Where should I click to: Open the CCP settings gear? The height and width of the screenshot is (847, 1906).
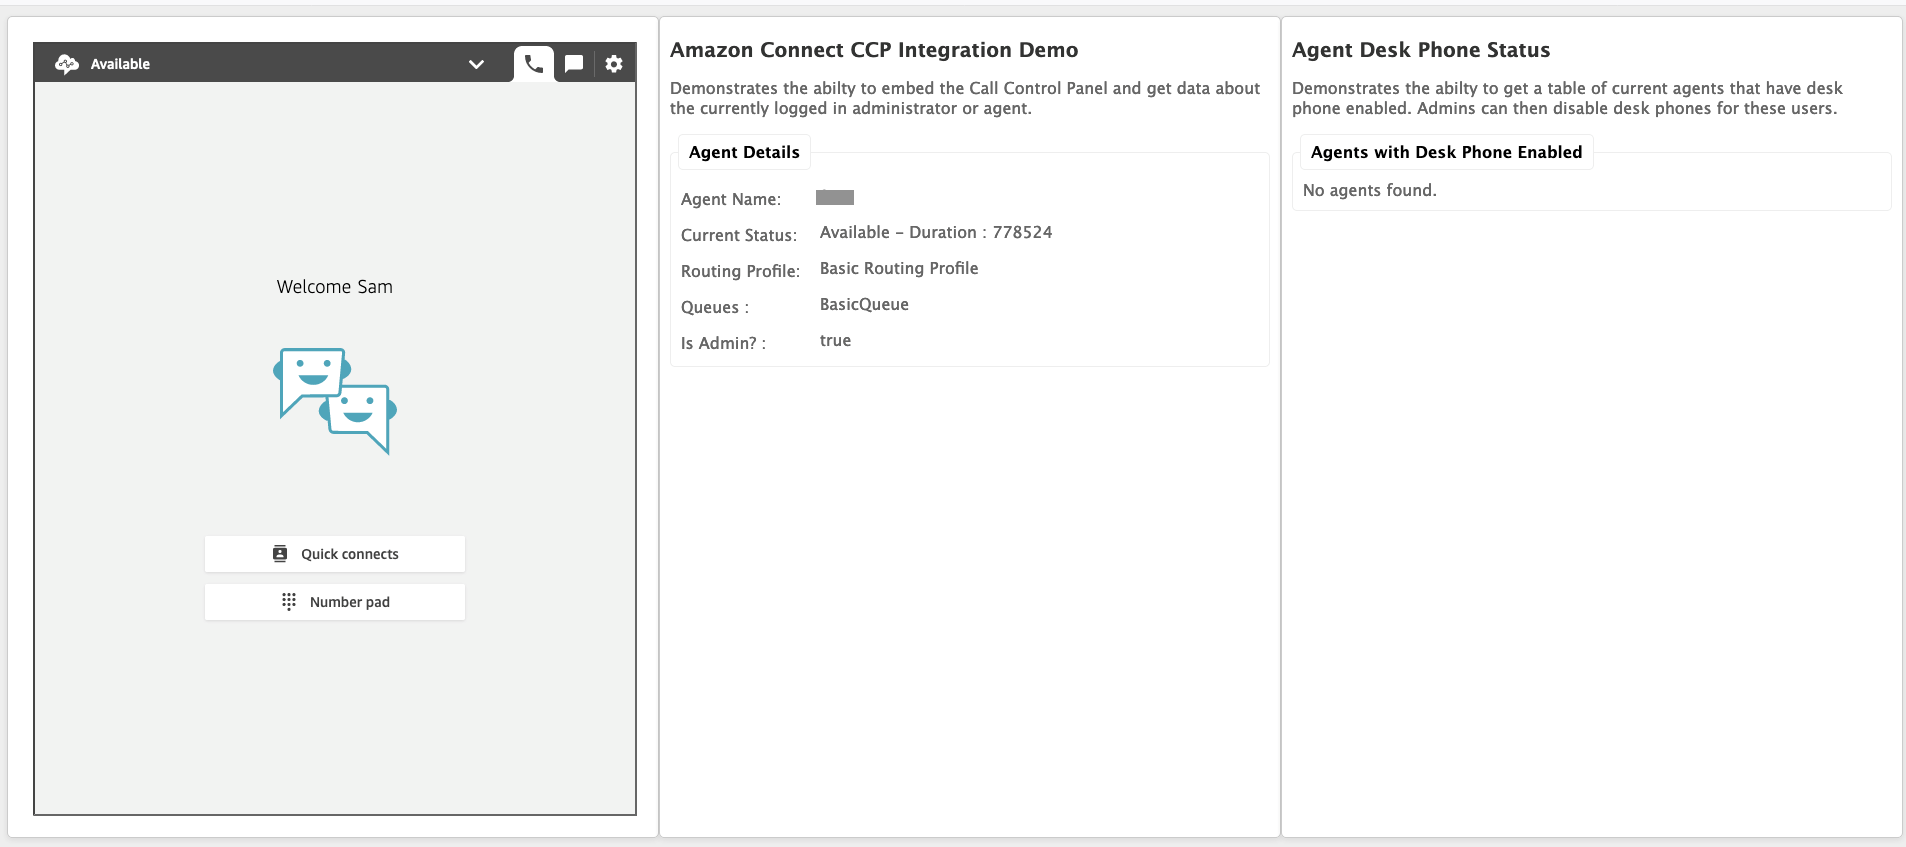coord(614,64)
